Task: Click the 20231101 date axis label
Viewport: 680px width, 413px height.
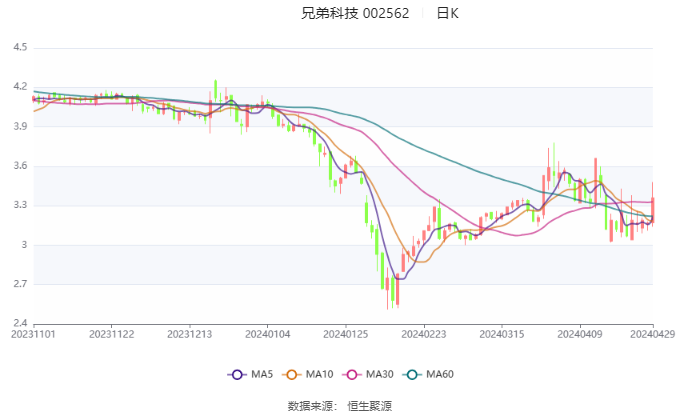Action: 33,334
